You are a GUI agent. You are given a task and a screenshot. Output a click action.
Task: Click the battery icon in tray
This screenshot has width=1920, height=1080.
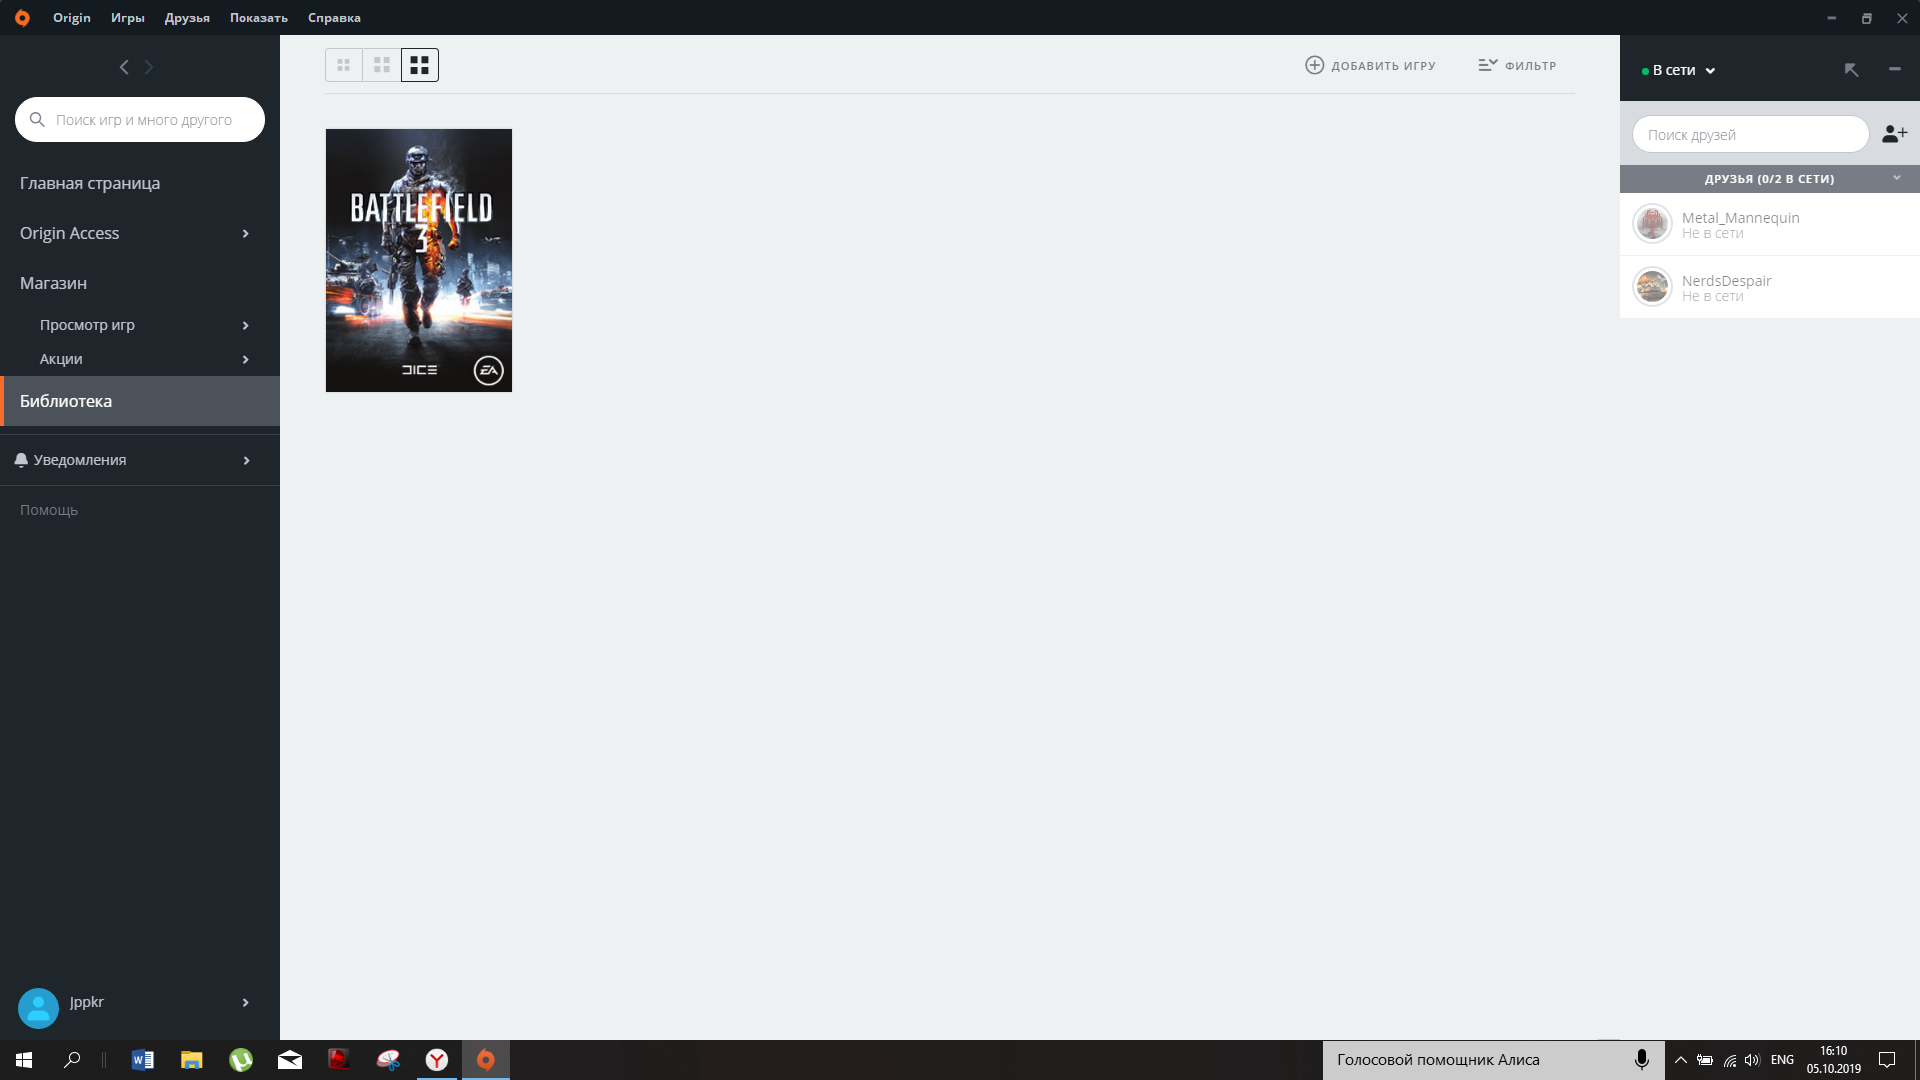[1705, 1060]
